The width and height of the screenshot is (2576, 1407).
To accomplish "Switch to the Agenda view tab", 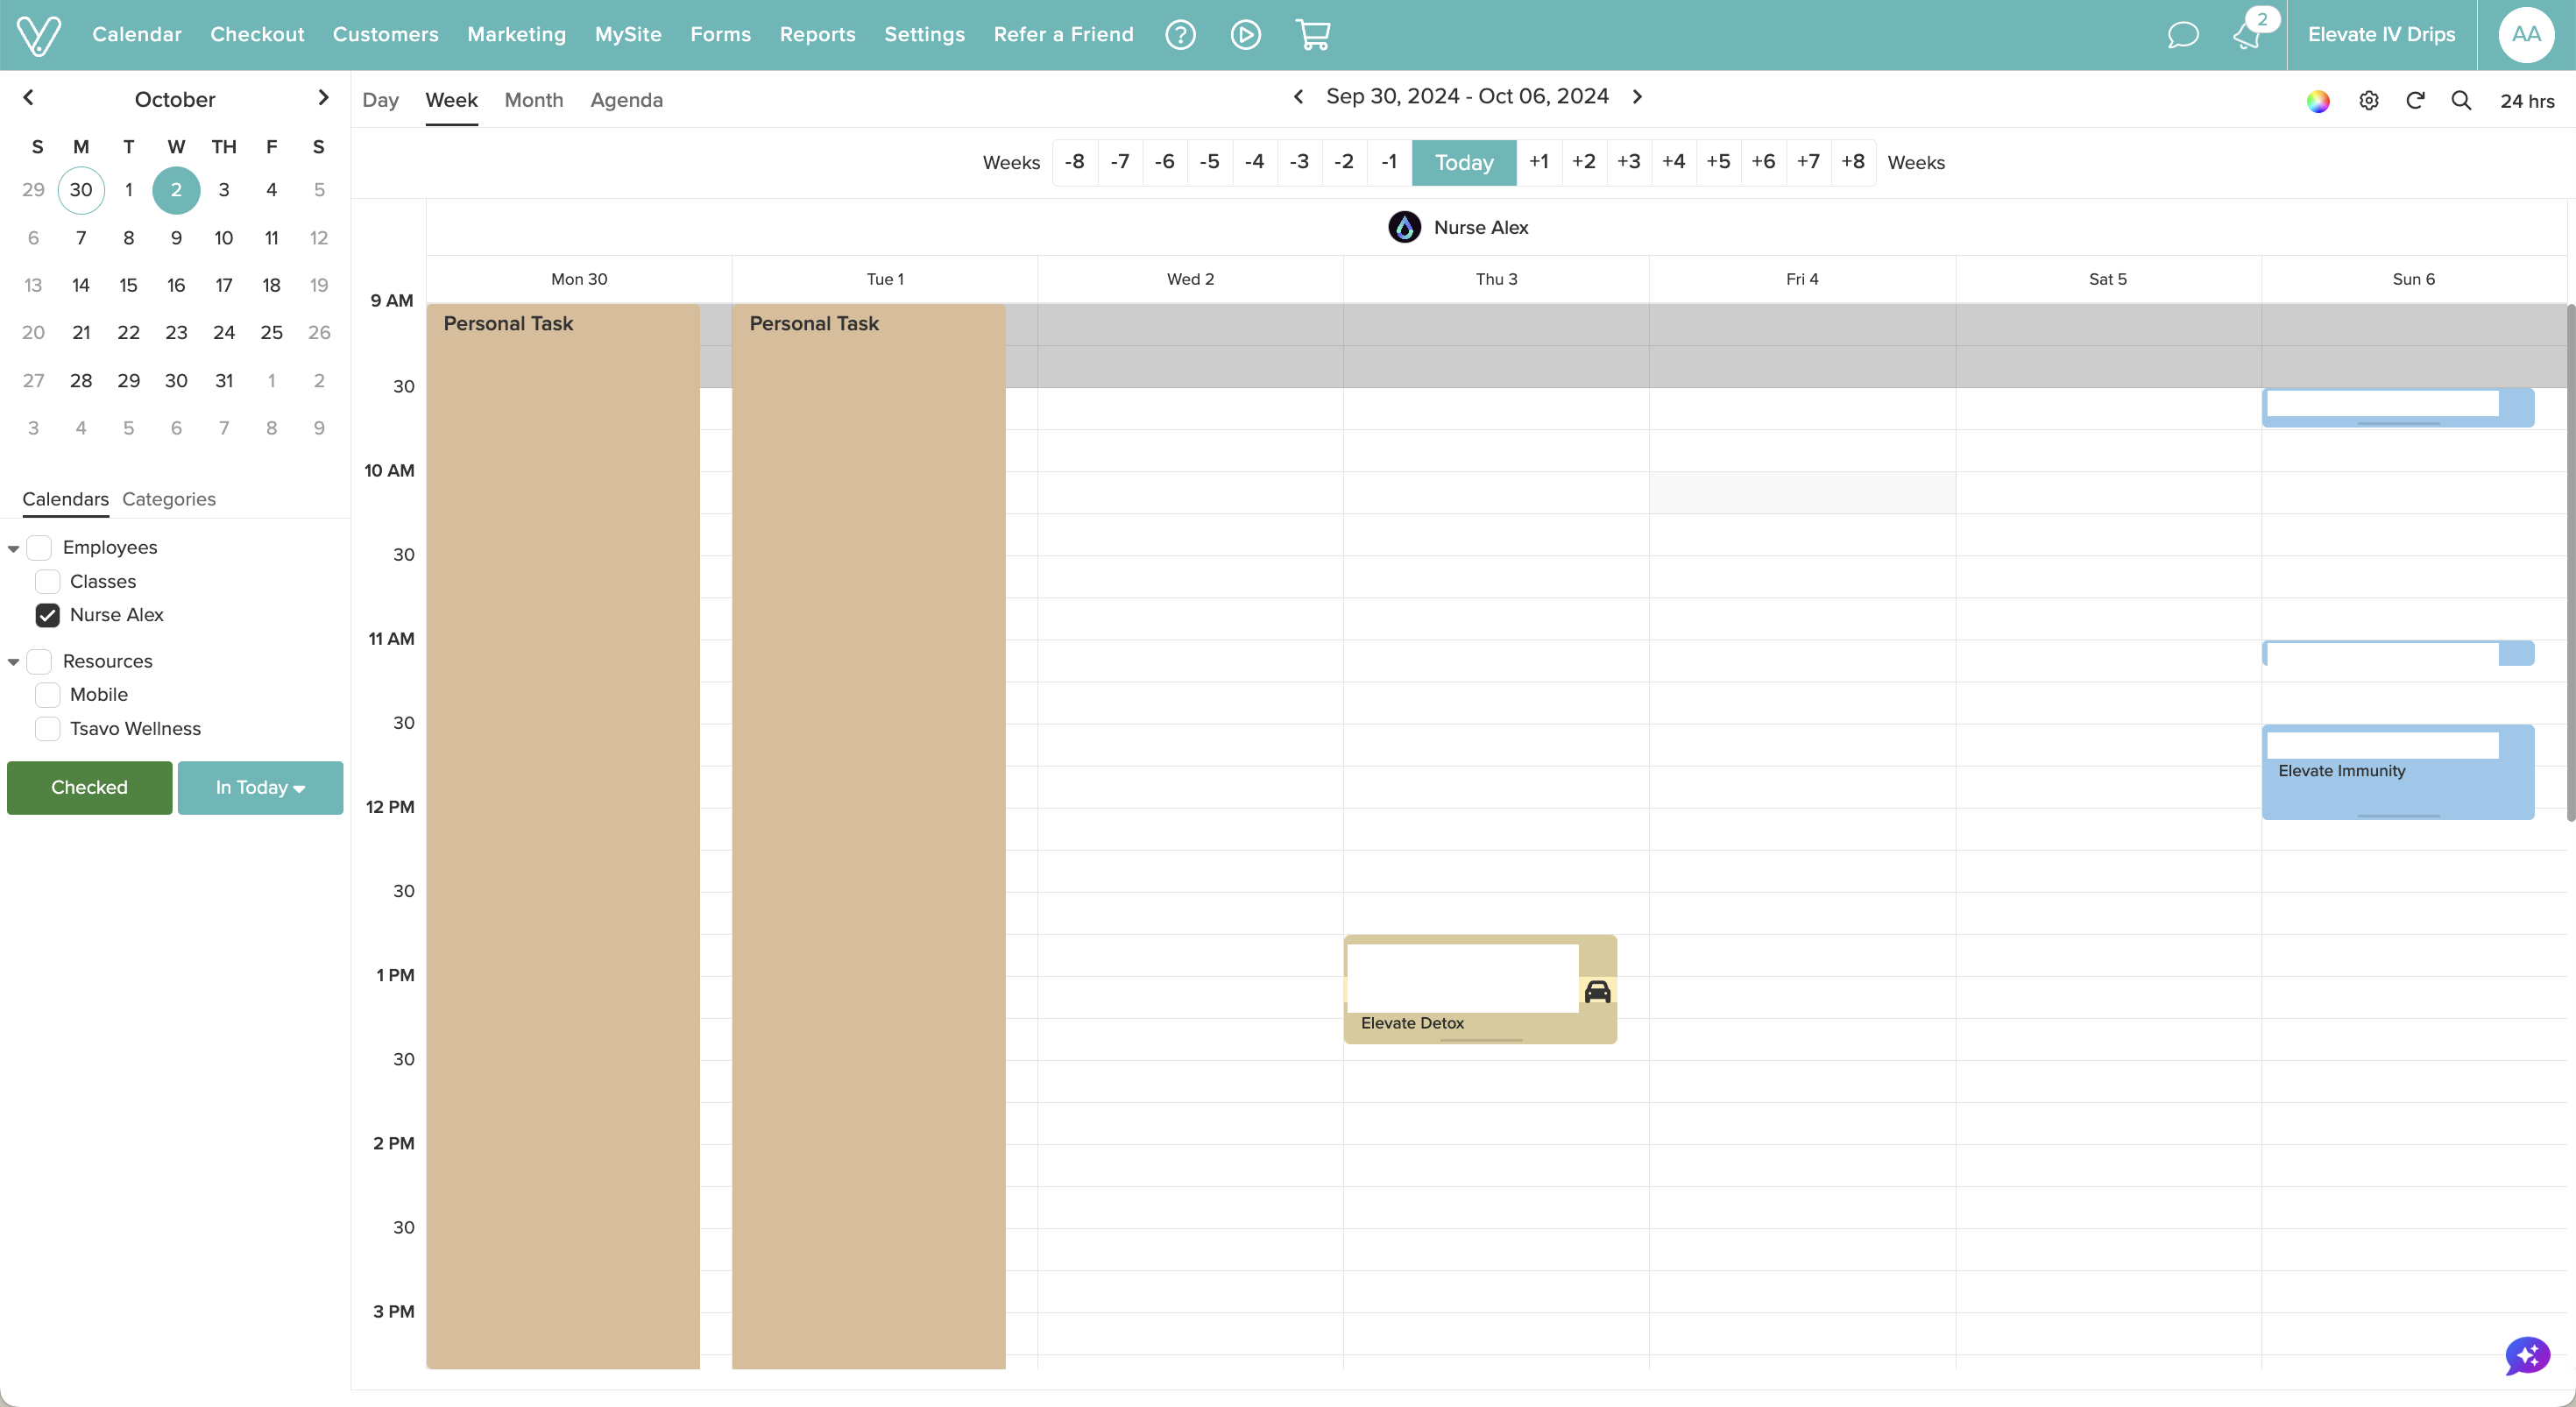I will point(626,100).
